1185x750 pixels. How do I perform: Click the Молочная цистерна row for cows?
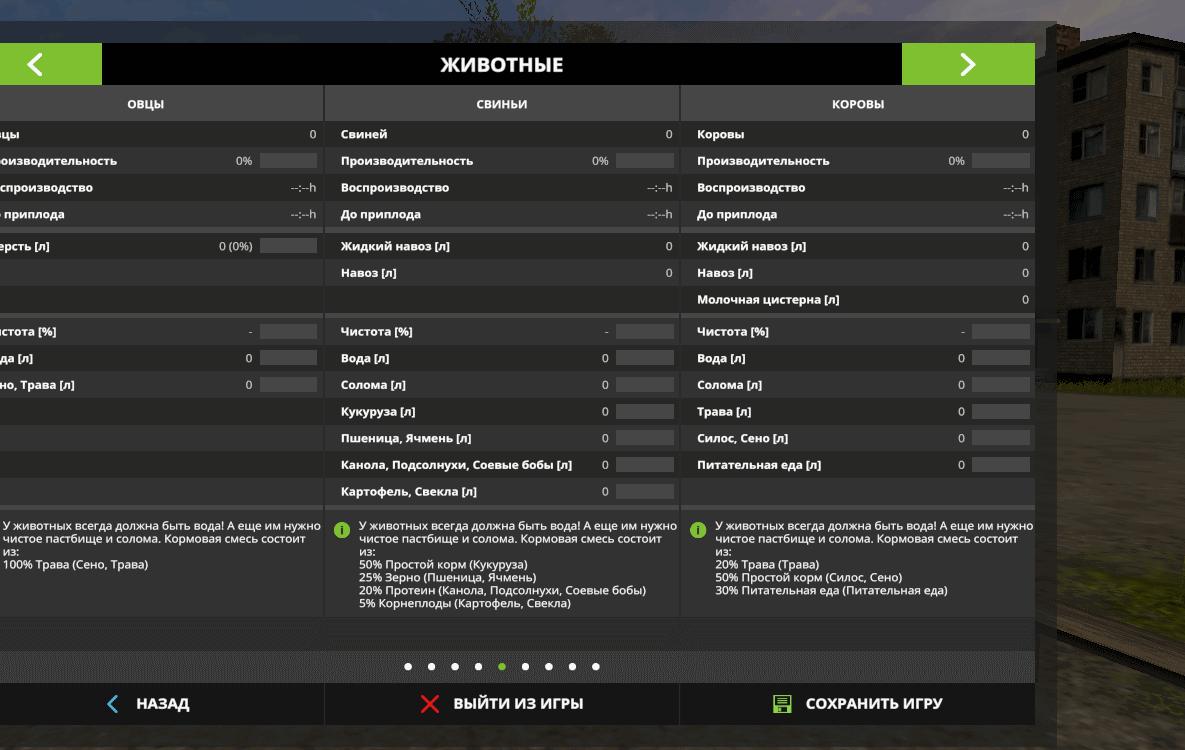click(858, 299)
